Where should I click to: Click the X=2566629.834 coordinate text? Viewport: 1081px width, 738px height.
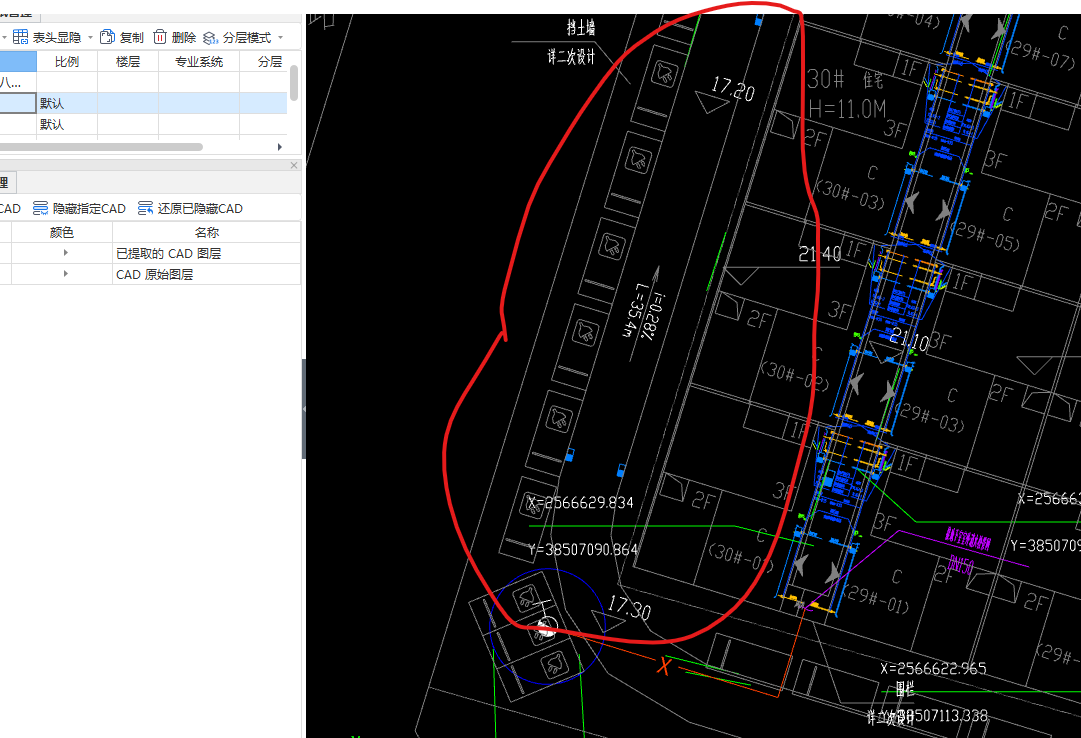(580, 503)
